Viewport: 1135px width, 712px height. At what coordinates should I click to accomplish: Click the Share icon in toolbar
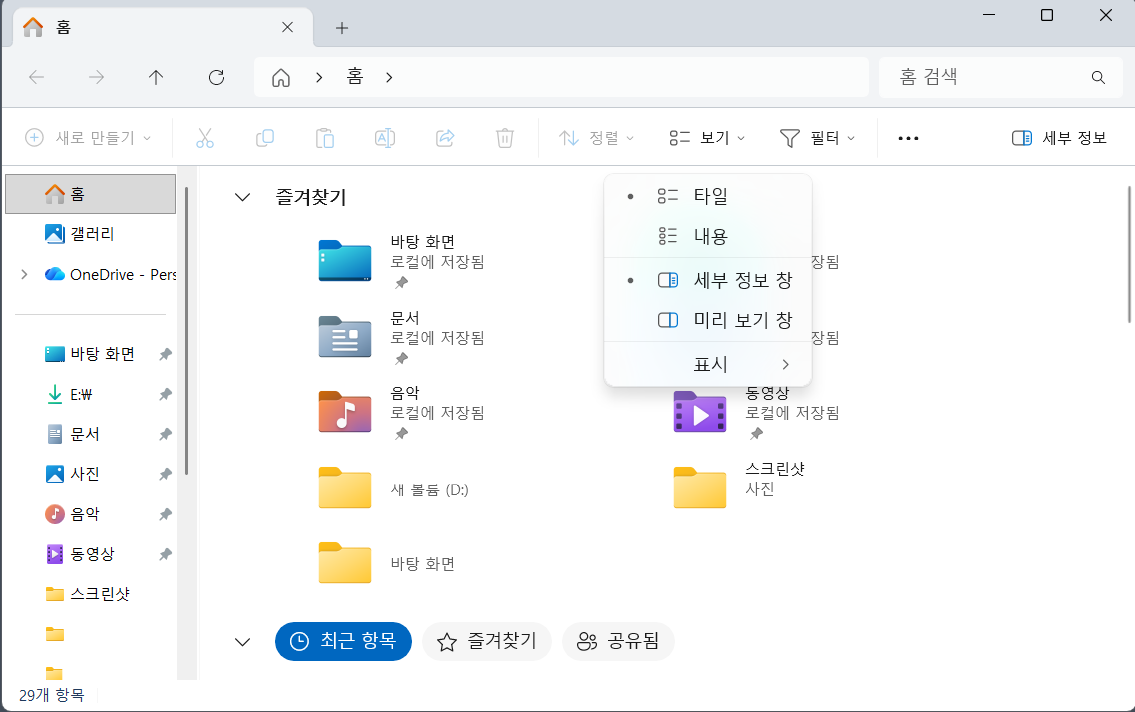coord(445,137)
